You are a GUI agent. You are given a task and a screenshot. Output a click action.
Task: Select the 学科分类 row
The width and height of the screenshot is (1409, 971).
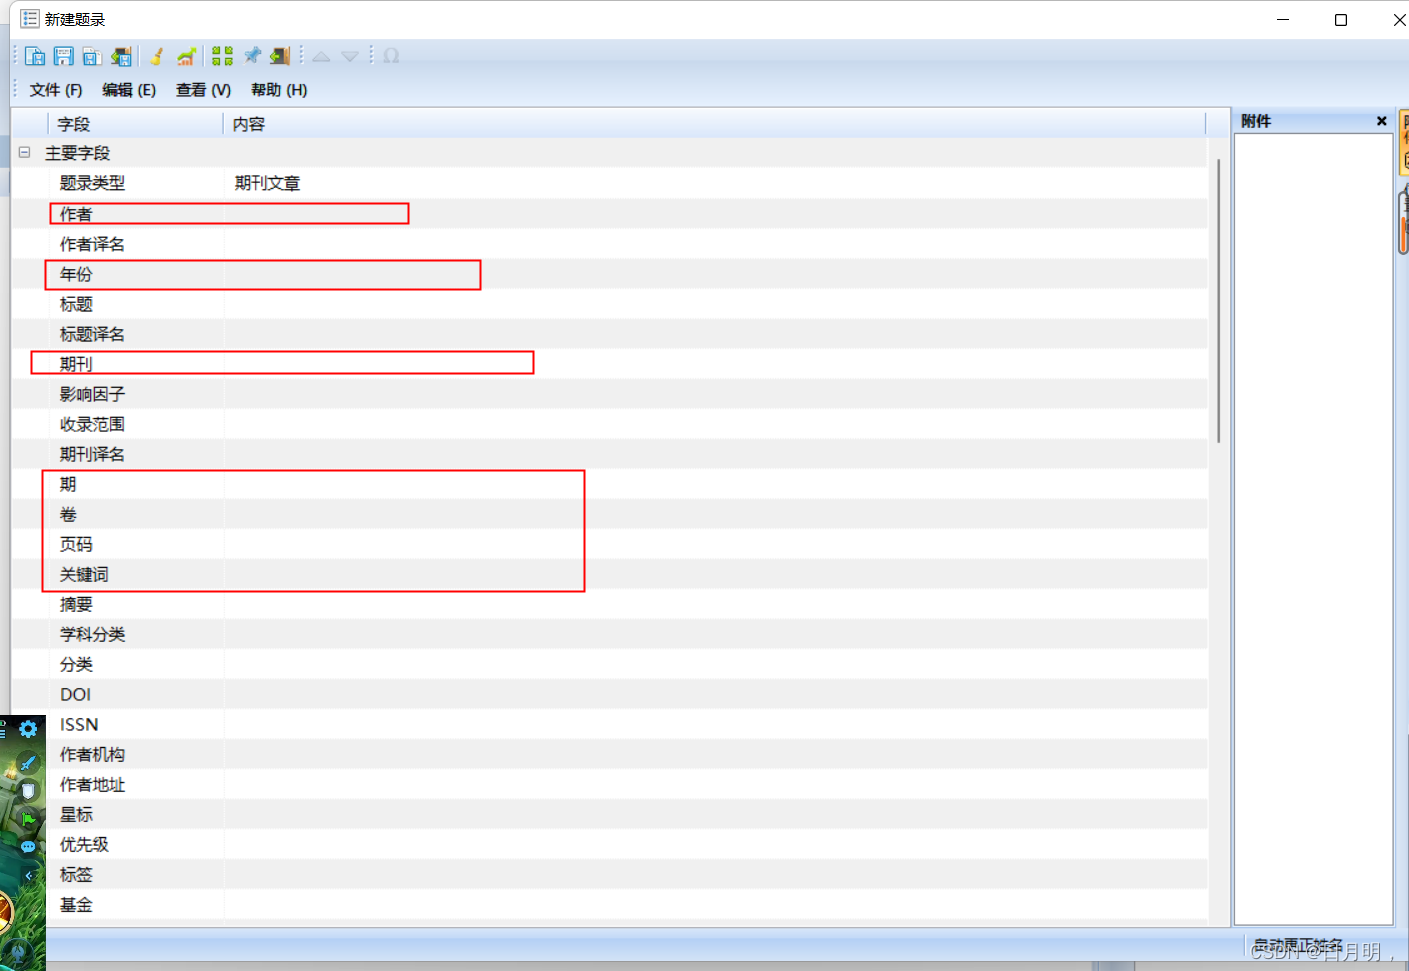pos(609,634)
